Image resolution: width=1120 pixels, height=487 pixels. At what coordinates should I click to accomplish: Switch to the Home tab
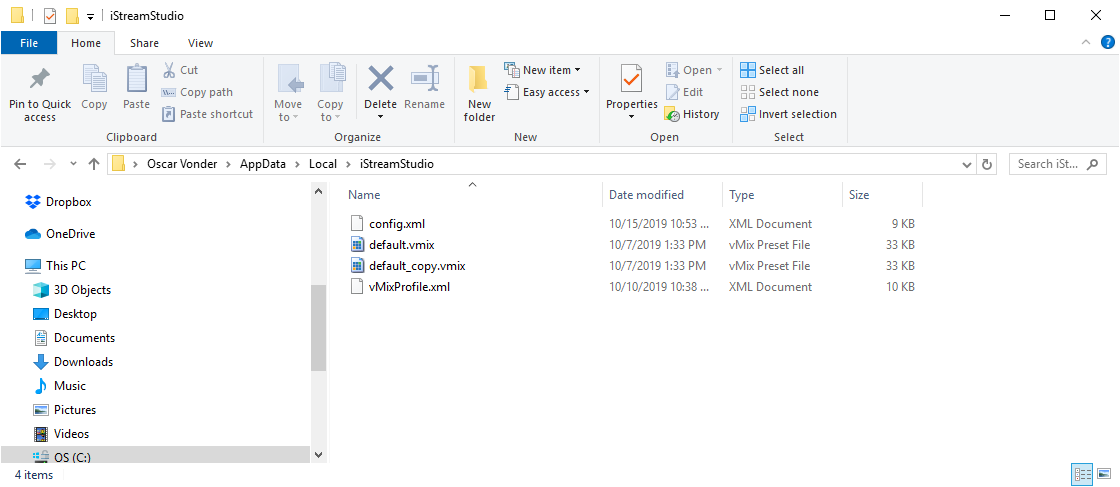[86, 43]
